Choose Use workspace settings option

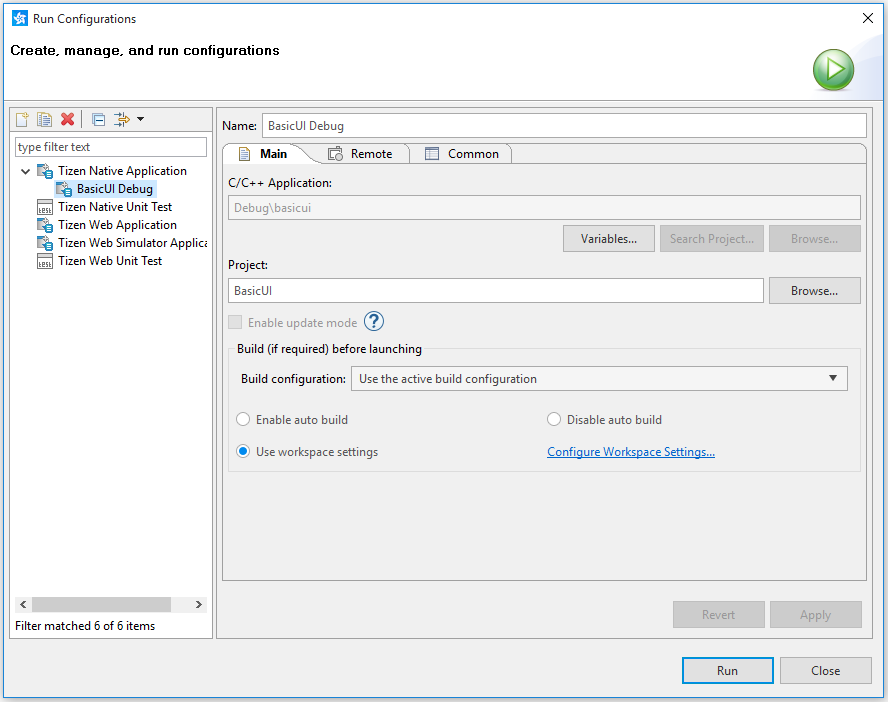tap(243, 452)
